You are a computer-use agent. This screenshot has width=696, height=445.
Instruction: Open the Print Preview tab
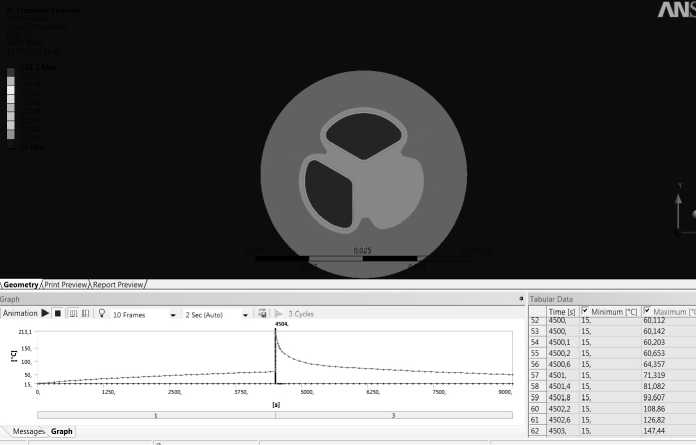coord(66,285)
